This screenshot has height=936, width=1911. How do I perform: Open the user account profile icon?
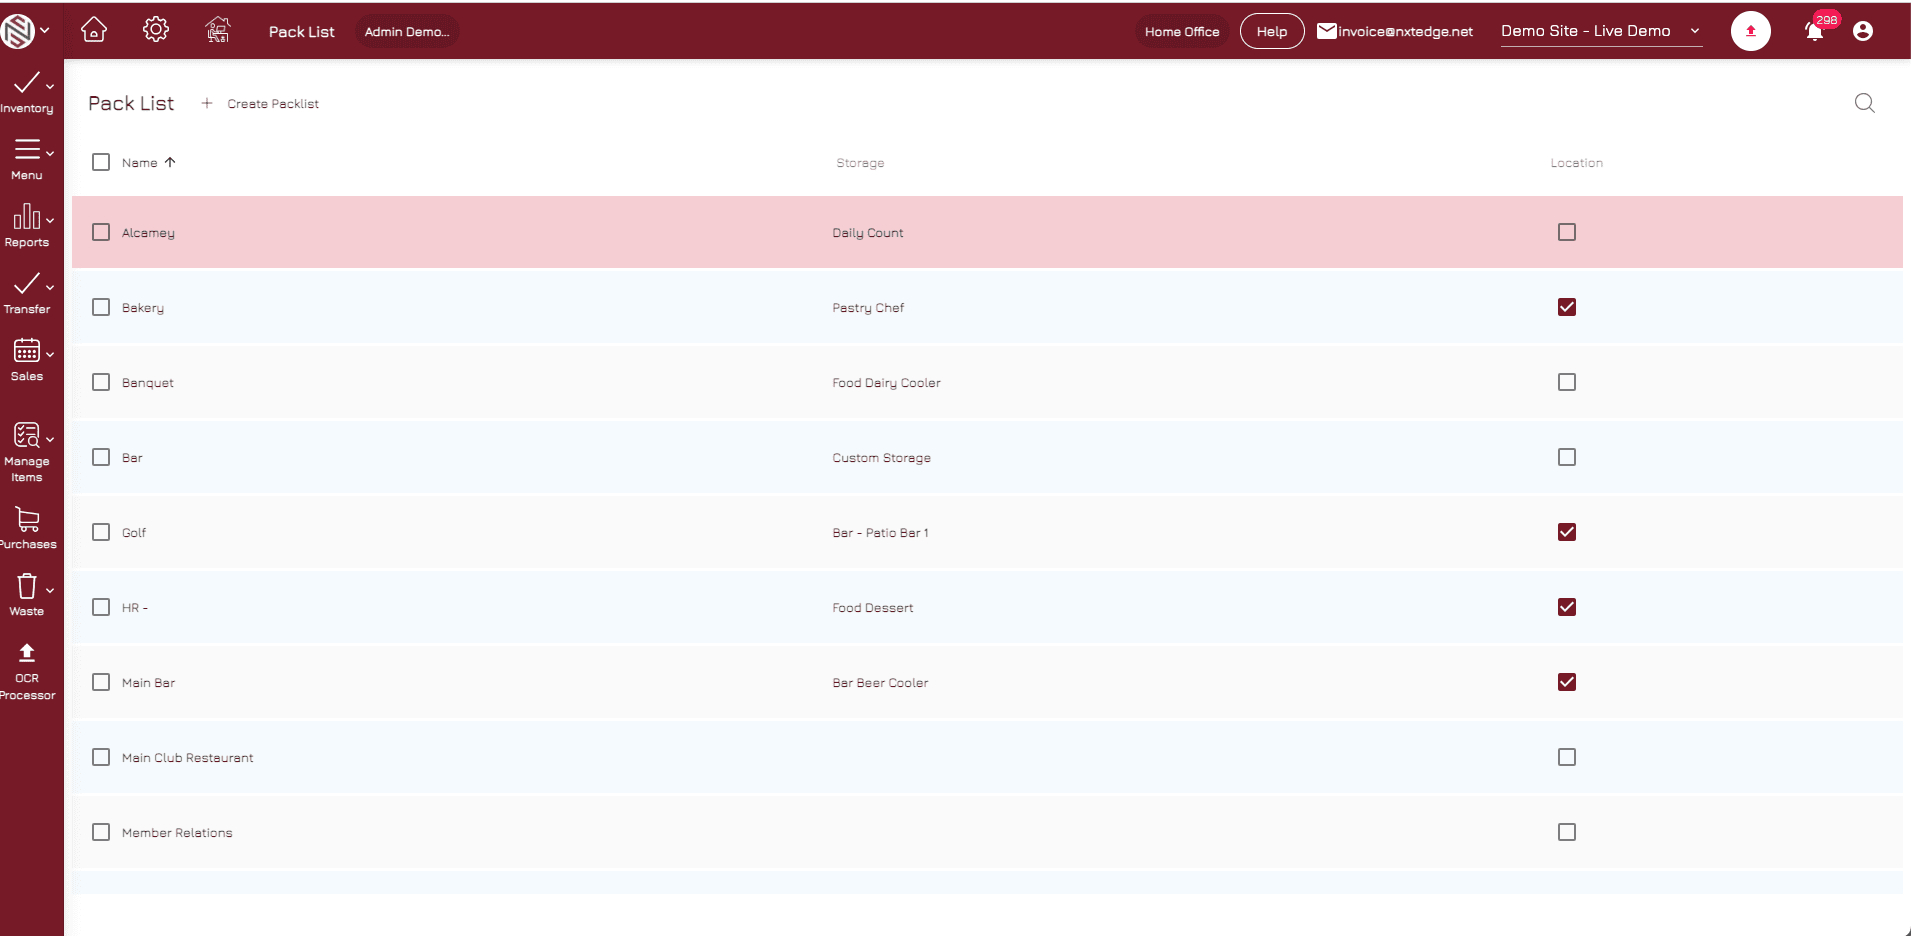tap(1863, 31)
